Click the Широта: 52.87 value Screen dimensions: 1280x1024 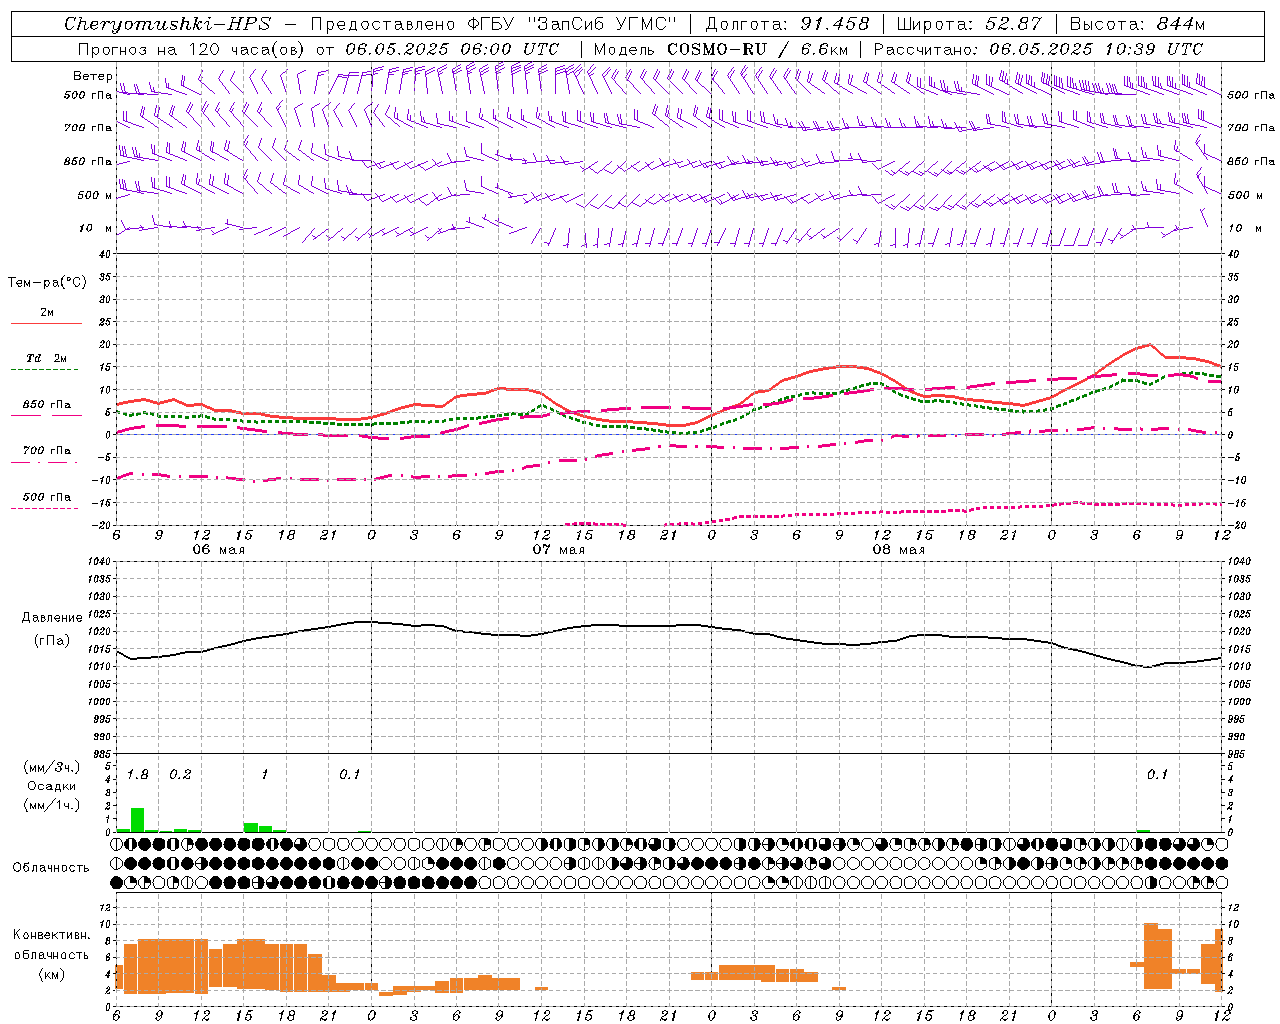[x=969, y=23]
